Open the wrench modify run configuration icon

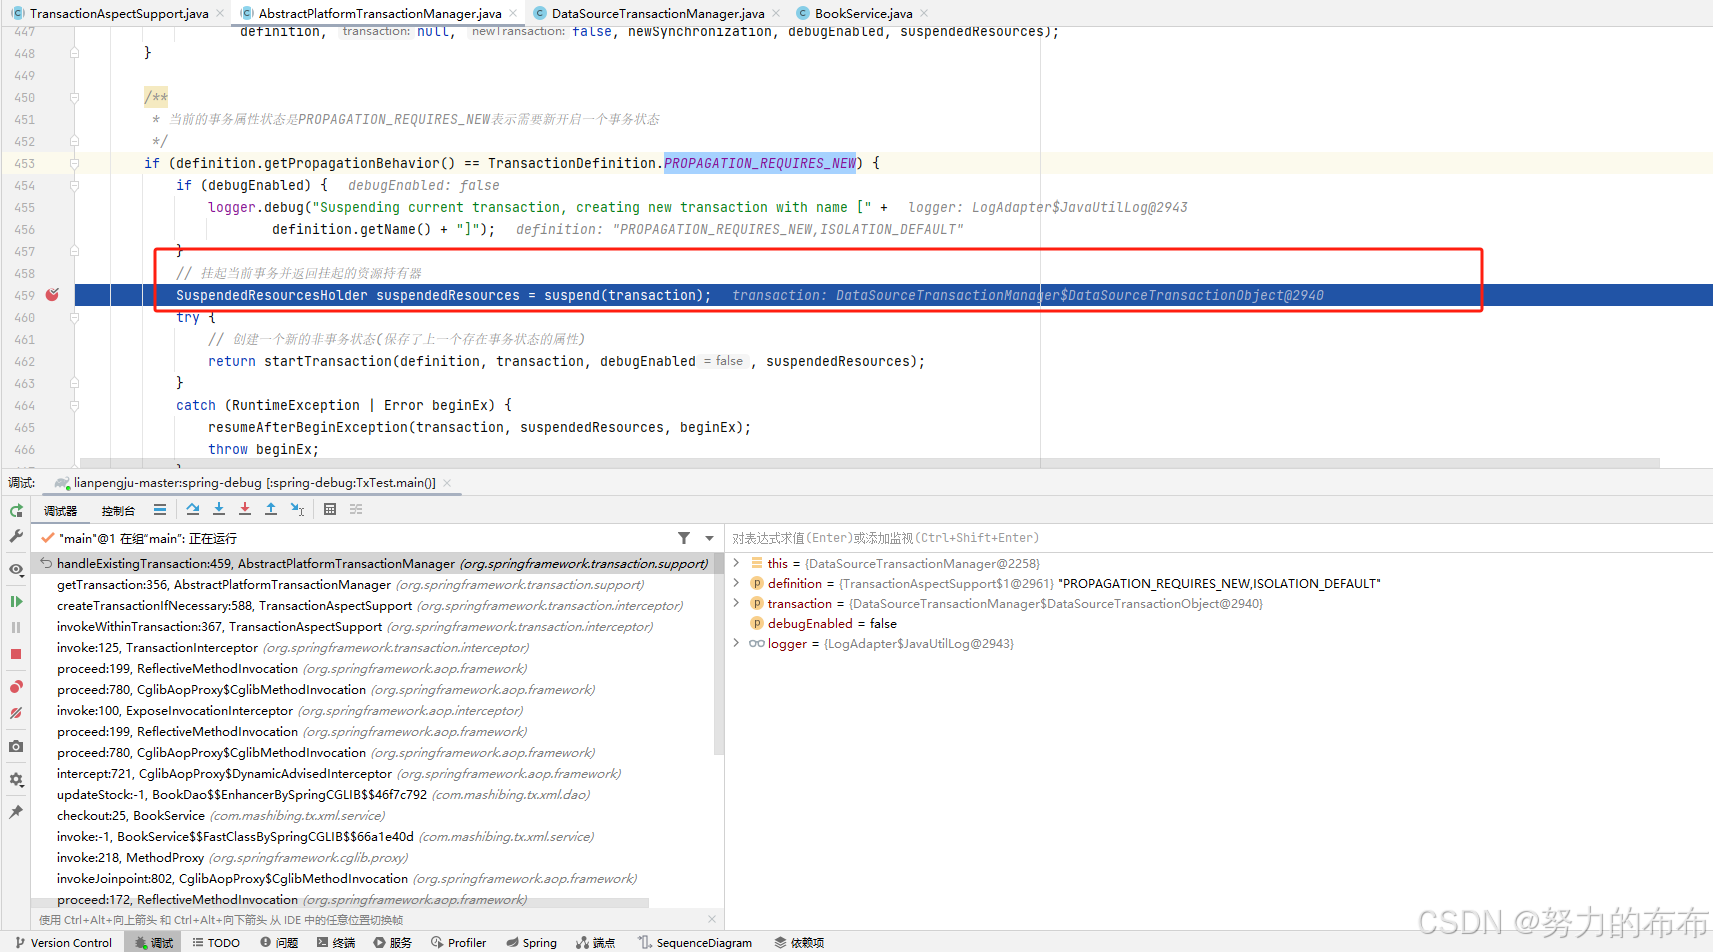click(16, 537)
